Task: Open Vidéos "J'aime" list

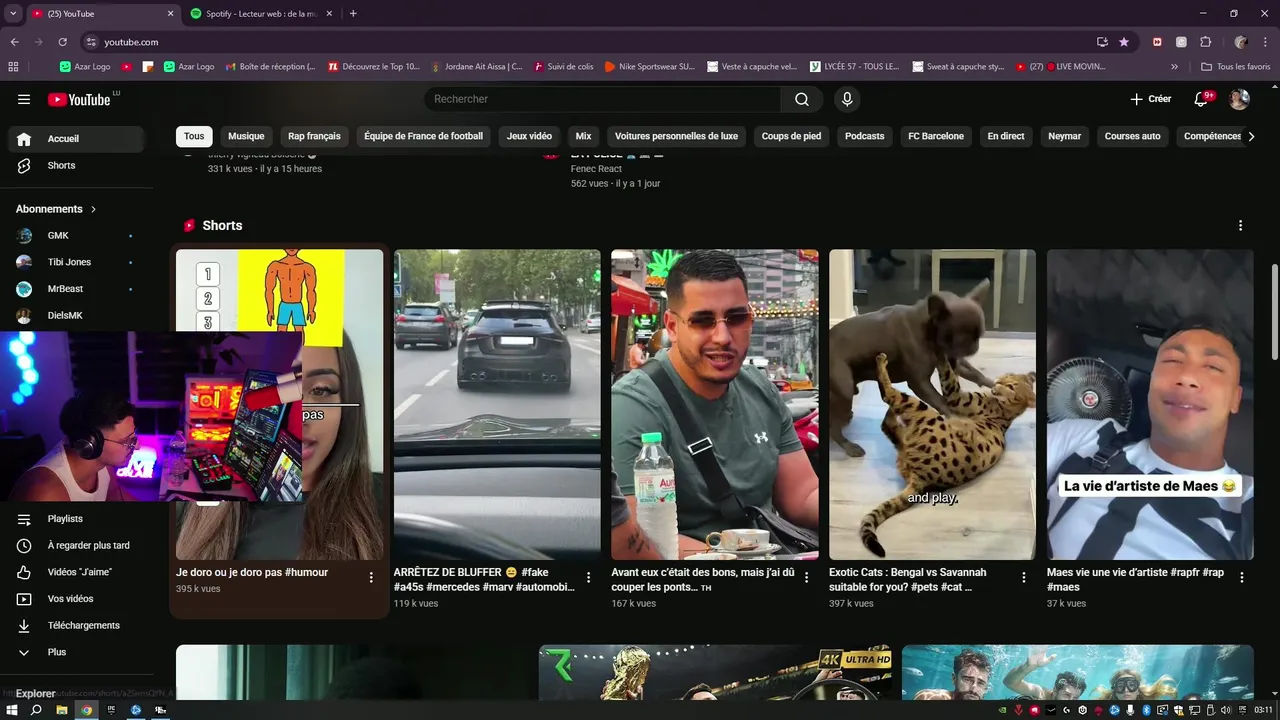Action: pyautogui.click(x=76, y=572)
